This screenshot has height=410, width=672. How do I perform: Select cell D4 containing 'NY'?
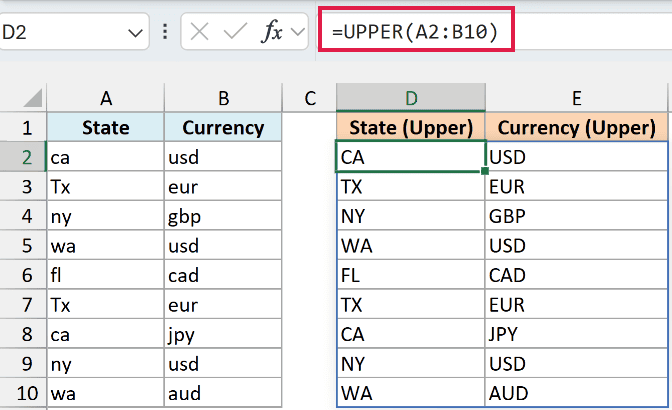[x=411, y=216]
